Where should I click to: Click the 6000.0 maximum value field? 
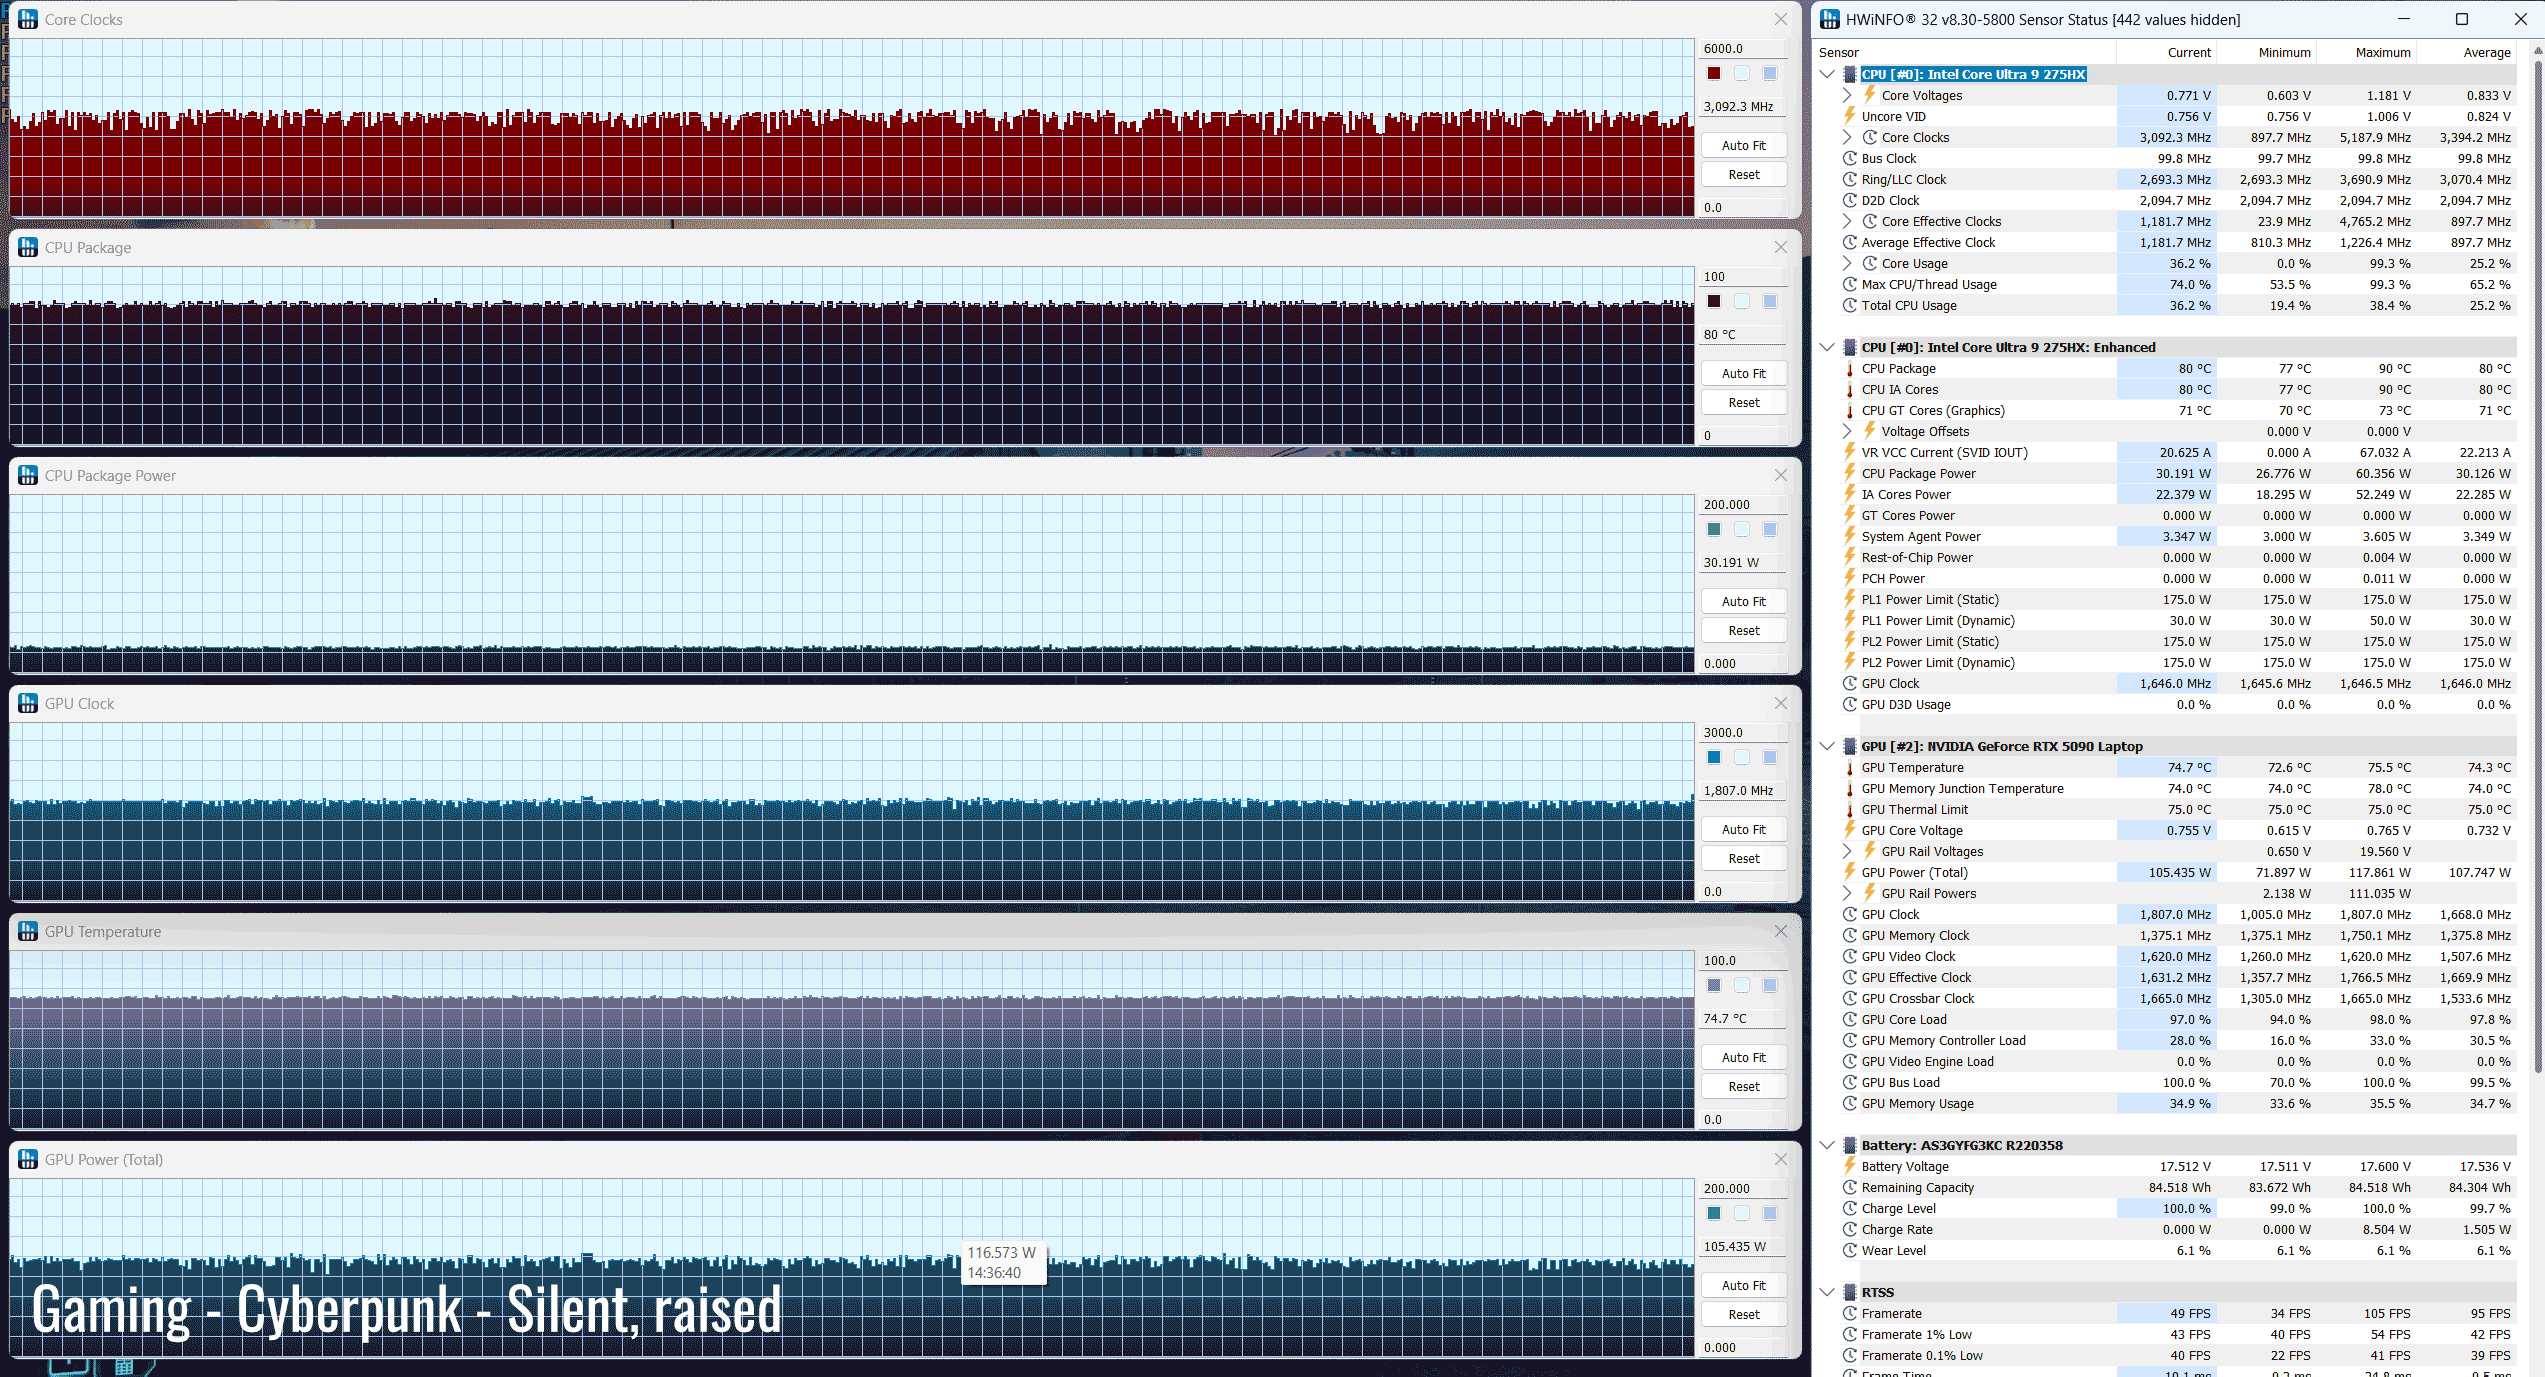[1742, 49]
